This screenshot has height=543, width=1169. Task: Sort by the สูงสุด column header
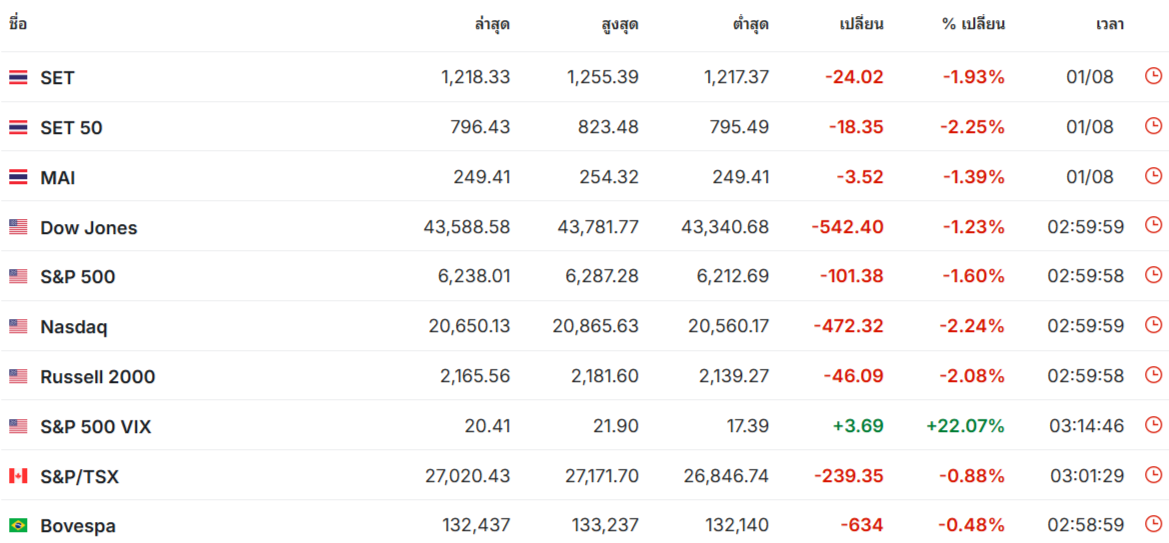coord(620,24)
